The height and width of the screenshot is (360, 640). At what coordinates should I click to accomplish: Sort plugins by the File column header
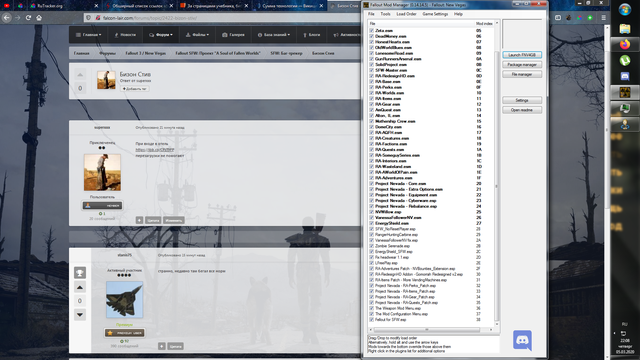coord(420,24)
